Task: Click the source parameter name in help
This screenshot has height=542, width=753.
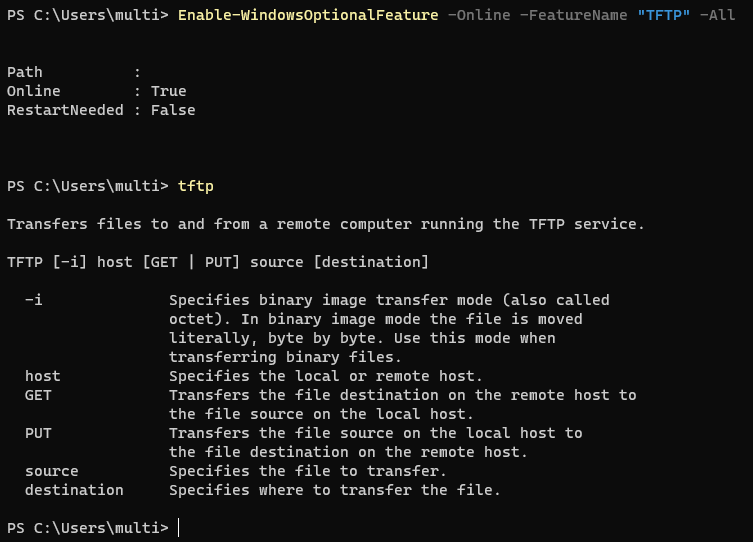Action: [x=51, y=471]
